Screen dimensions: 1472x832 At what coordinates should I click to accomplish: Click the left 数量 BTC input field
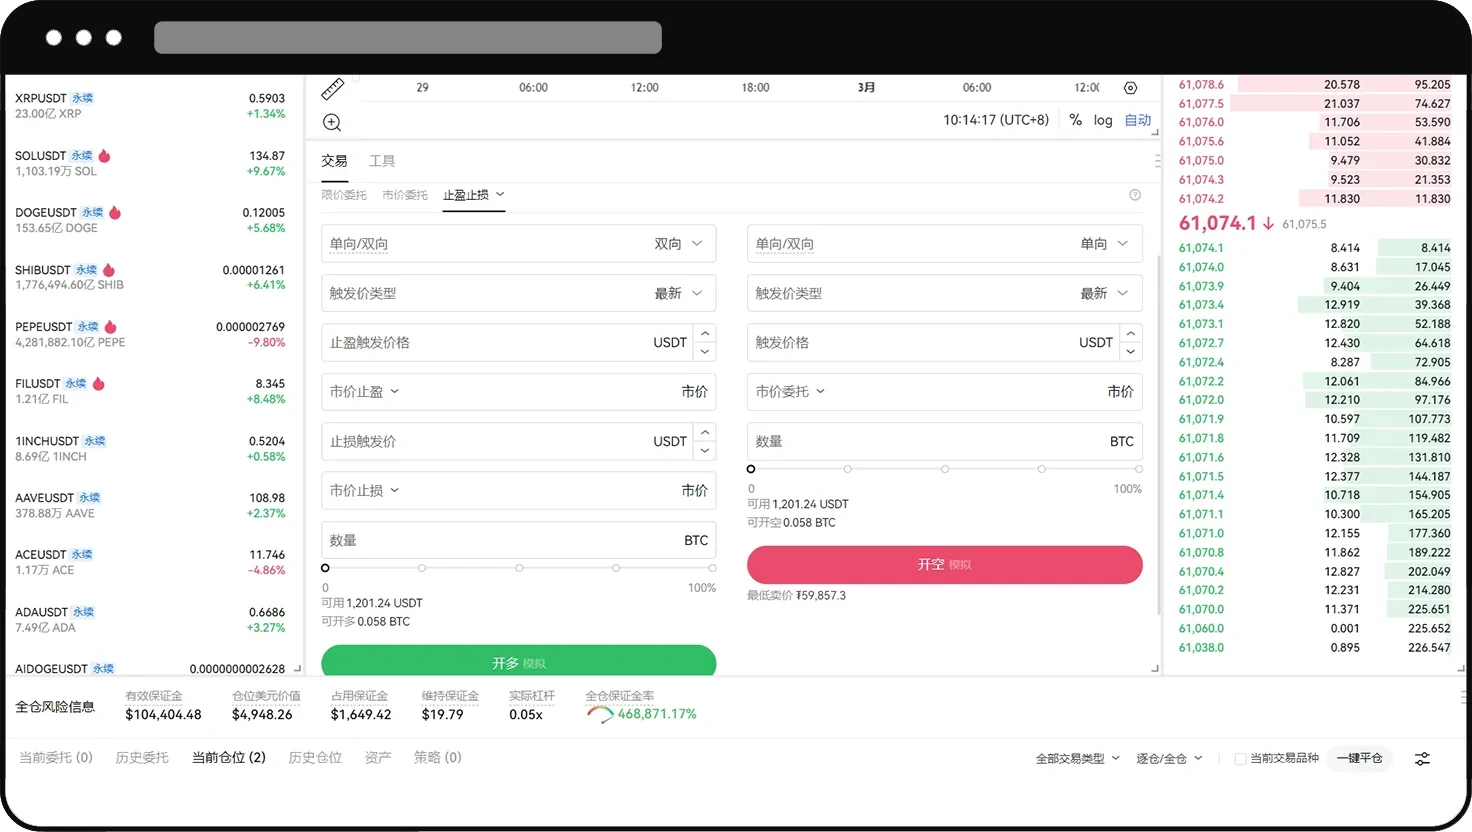519,541
